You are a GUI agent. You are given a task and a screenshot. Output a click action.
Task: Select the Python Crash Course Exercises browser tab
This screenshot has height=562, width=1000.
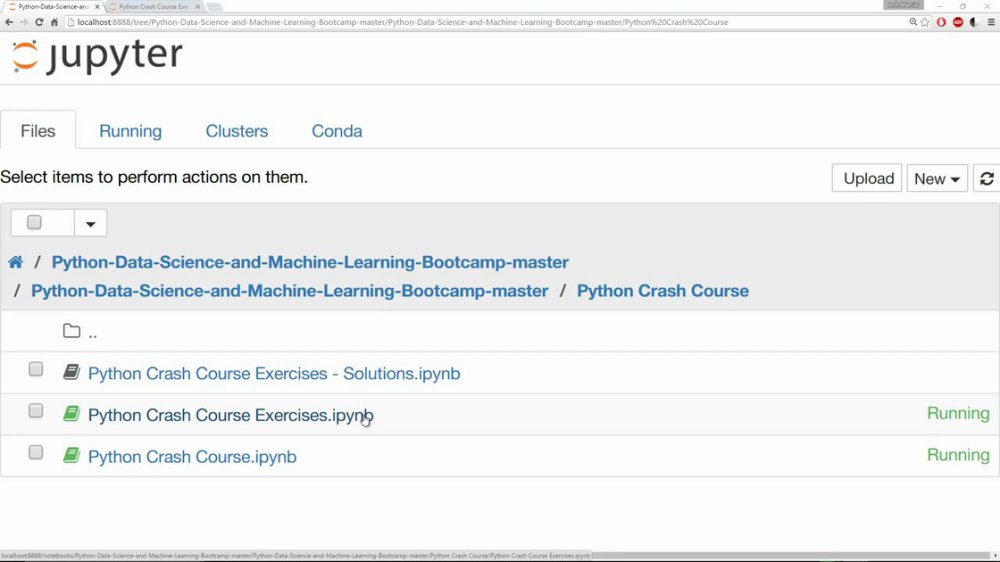152,6
